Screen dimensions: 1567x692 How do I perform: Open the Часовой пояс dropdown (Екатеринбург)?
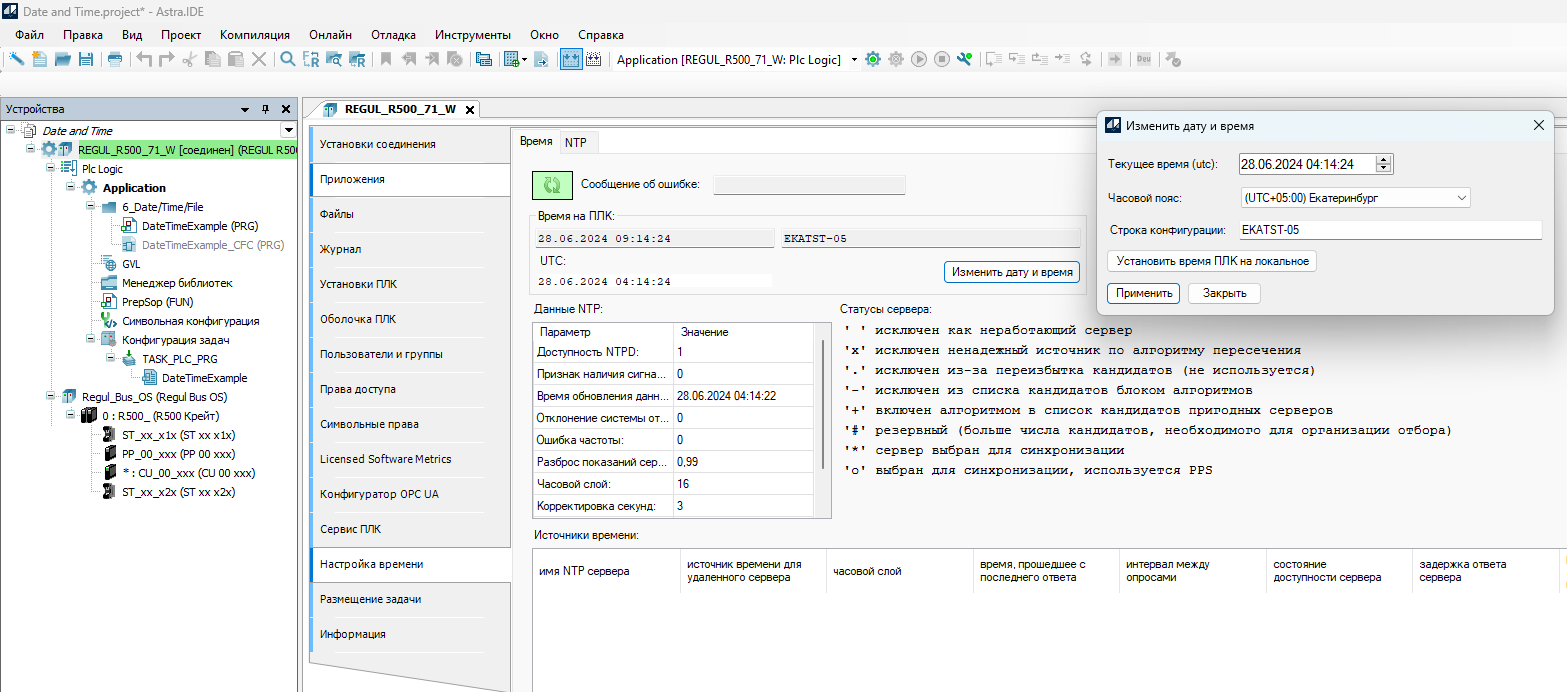point(1354,198)
